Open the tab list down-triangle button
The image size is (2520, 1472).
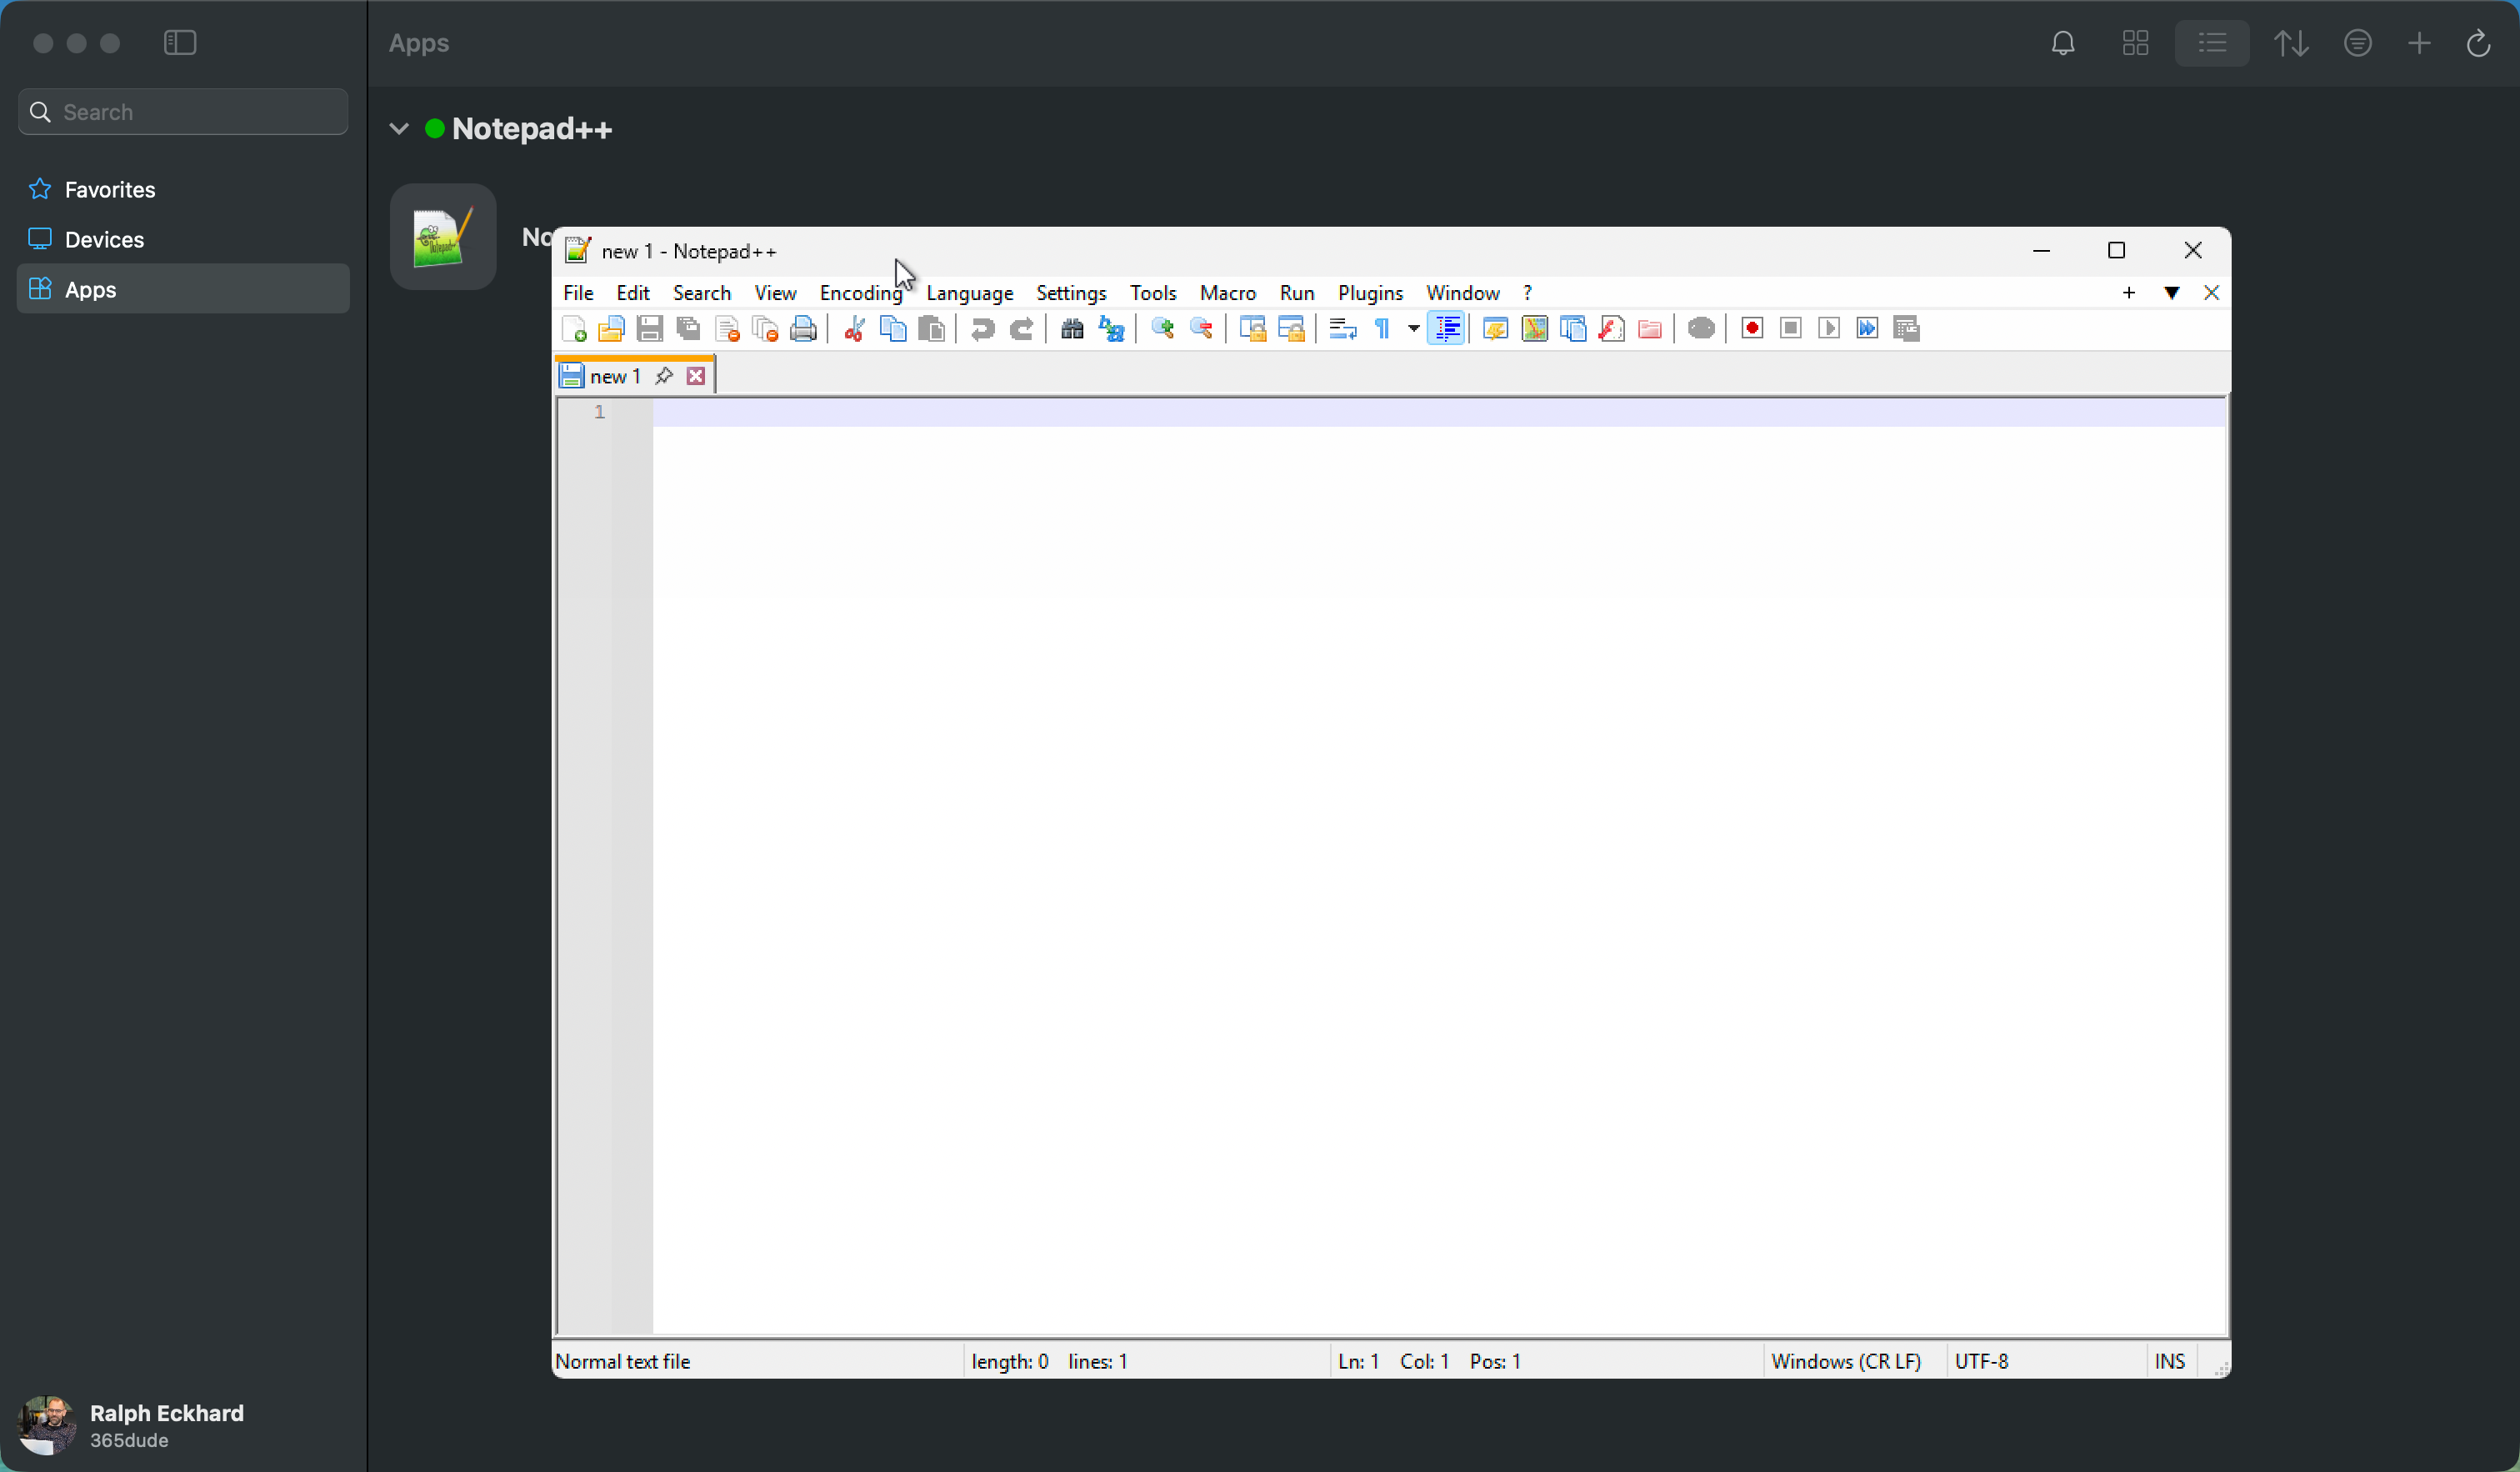pyautogui.click(x=2171, y=293)
